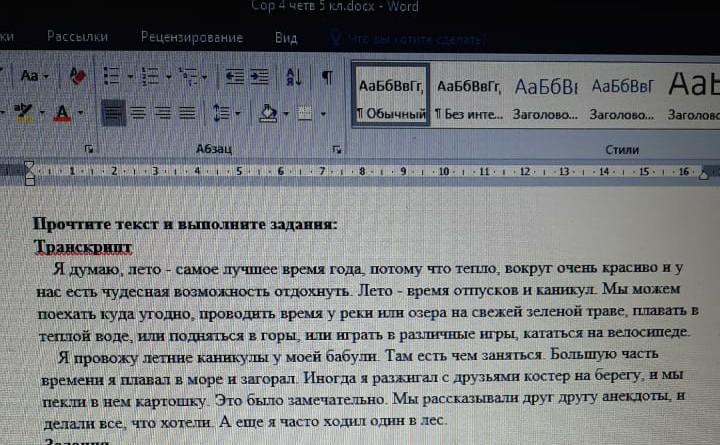Screen dimensions: 720x445
Task: Apply multilevel list formatting
Action: tap(188, 77)
